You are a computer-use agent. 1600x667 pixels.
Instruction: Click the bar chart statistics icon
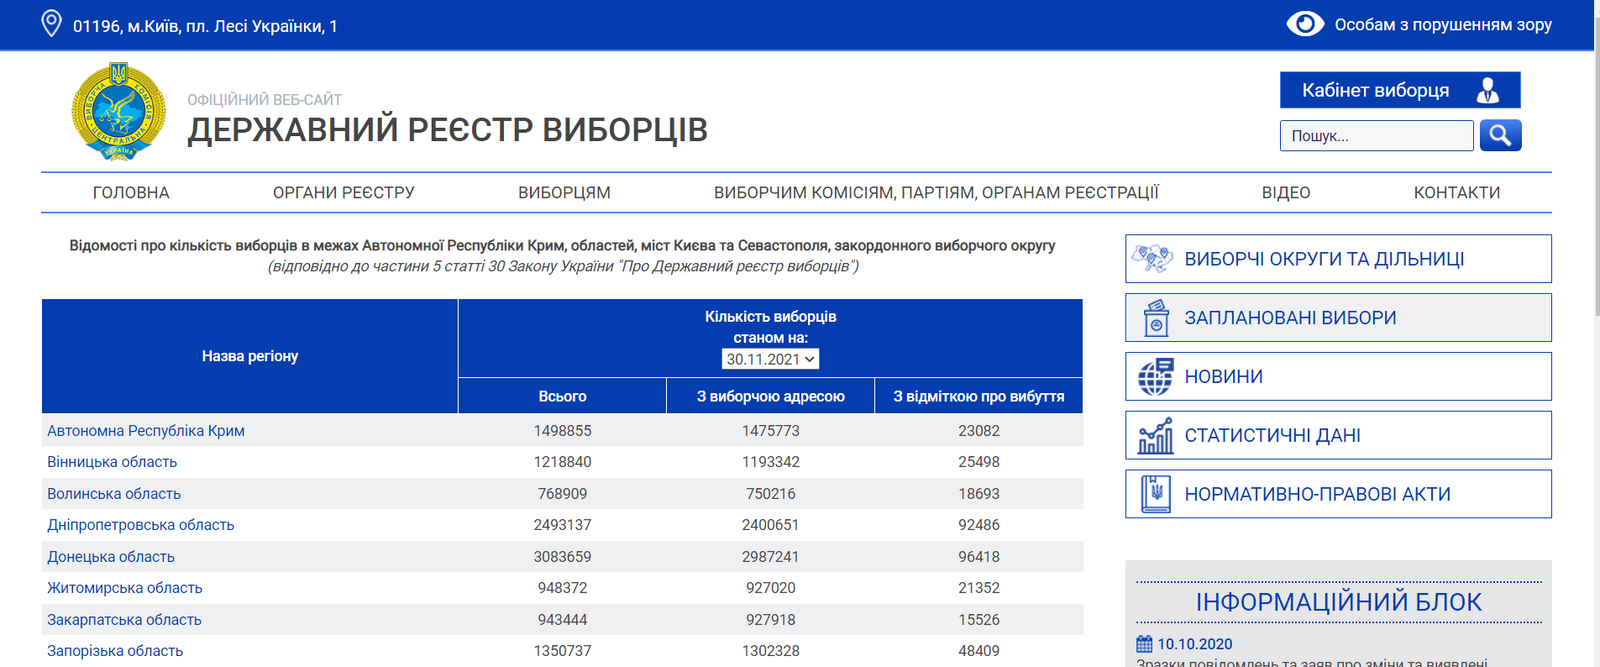(1155, 436)
